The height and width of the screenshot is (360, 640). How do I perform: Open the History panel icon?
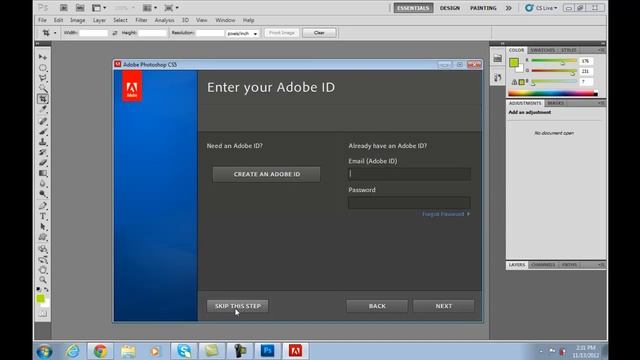tap(497, 78)
